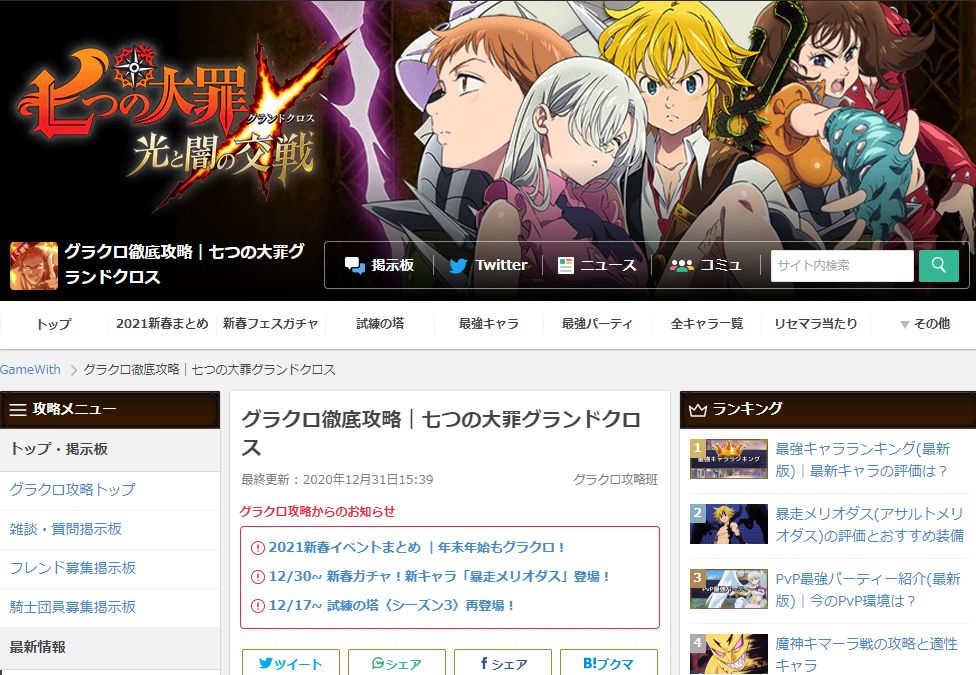Screen dimensions: 976x675
Task: Select the リセマラ当たり navigation tab
Action: coord(815,324)
